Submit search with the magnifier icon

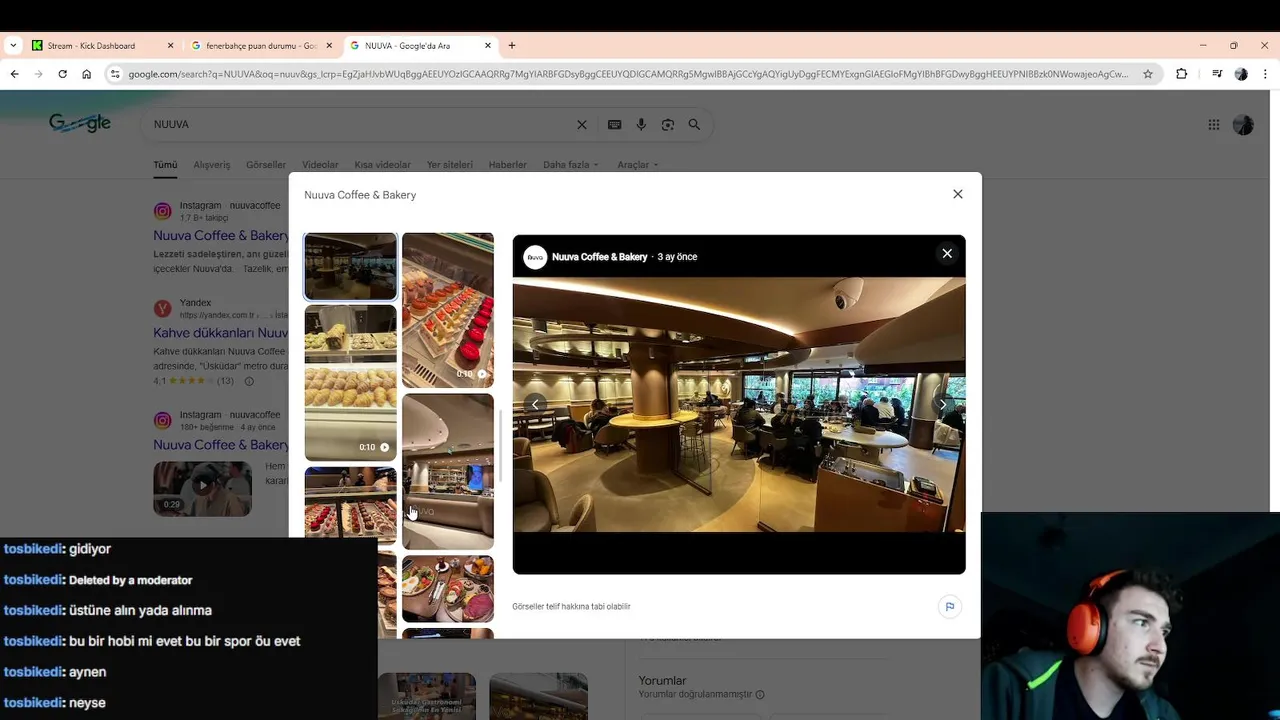694,125
